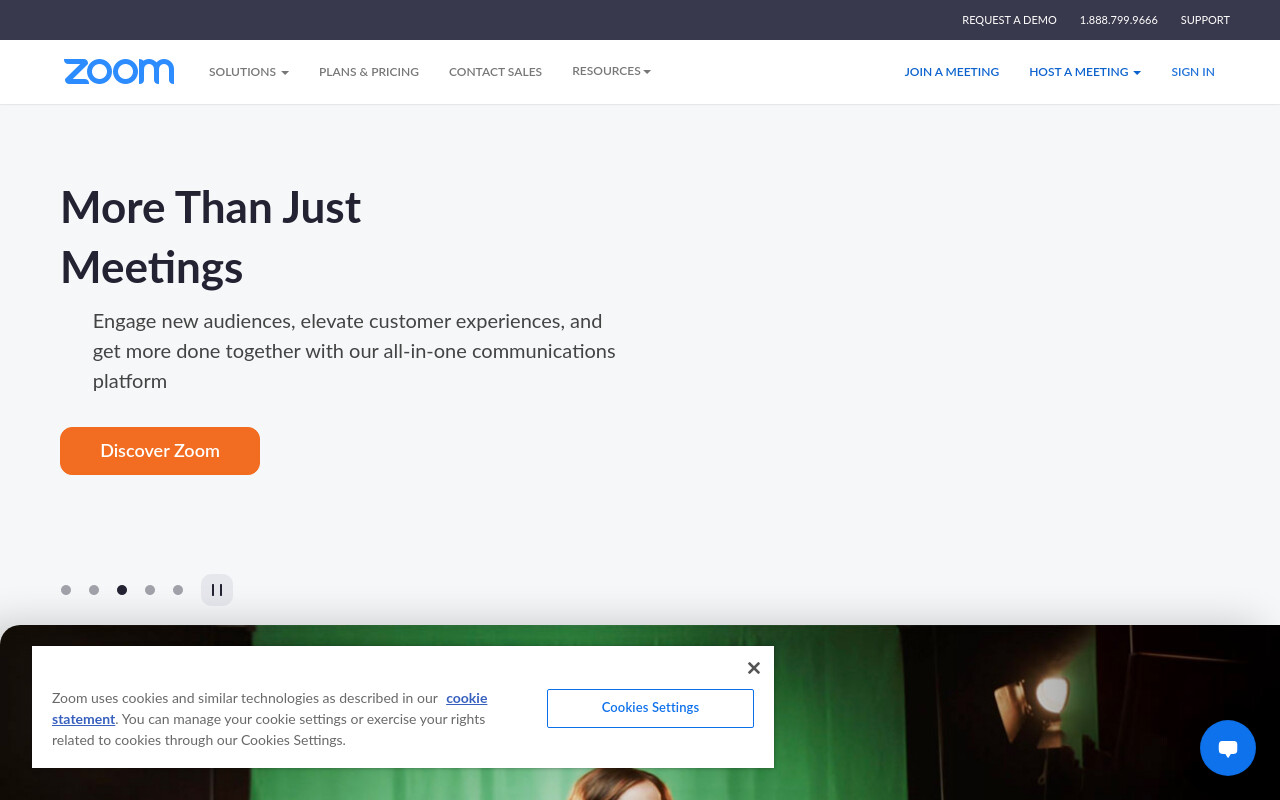1280x800 pixels.
Task: Open Plans & Pricing page
Action: [369, 72]
